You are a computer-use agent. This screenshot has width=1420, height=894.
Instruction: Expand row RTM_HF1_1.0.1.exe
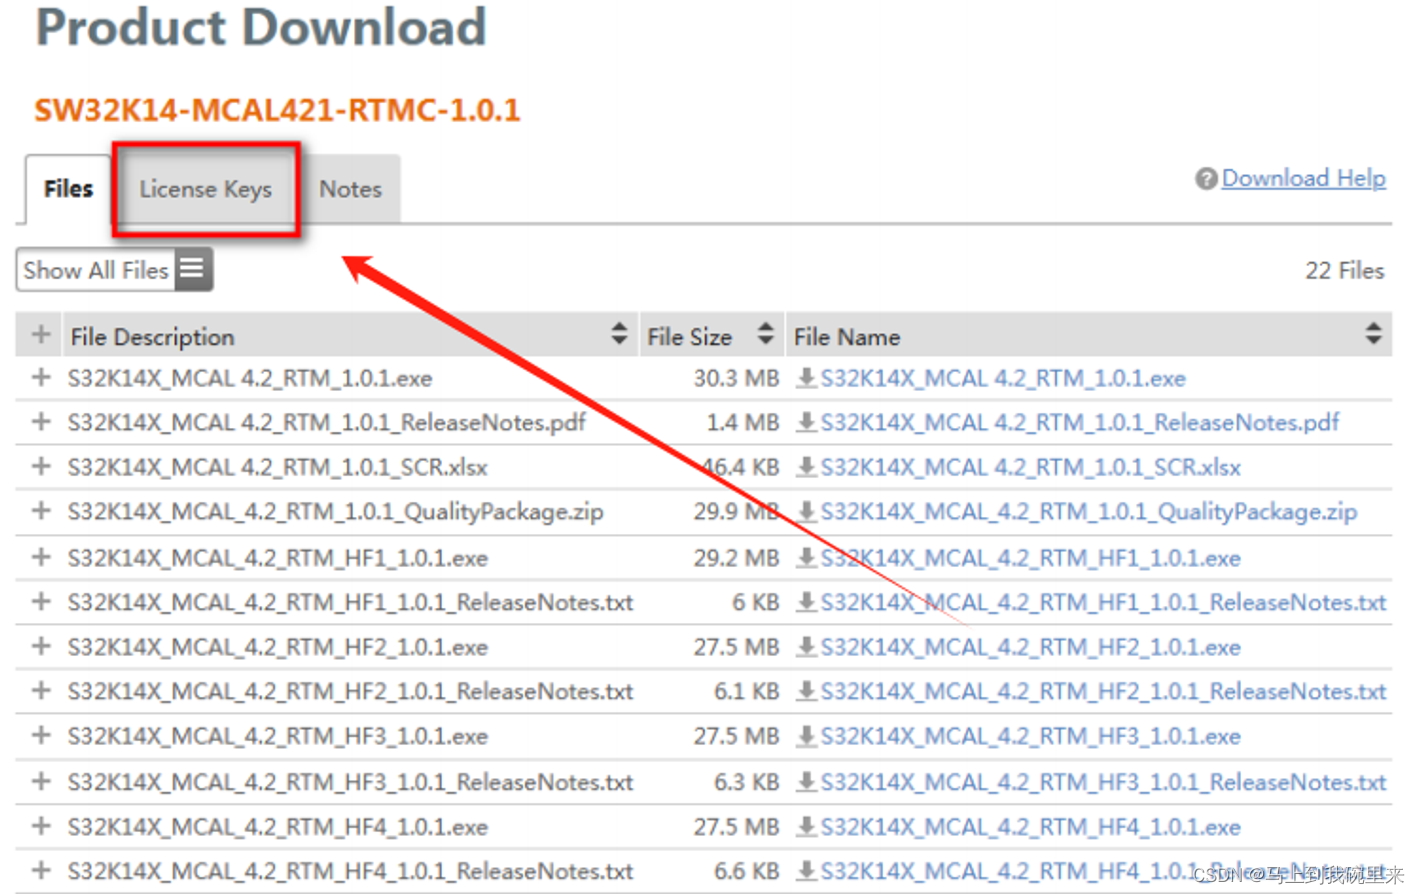pos(41,557)
